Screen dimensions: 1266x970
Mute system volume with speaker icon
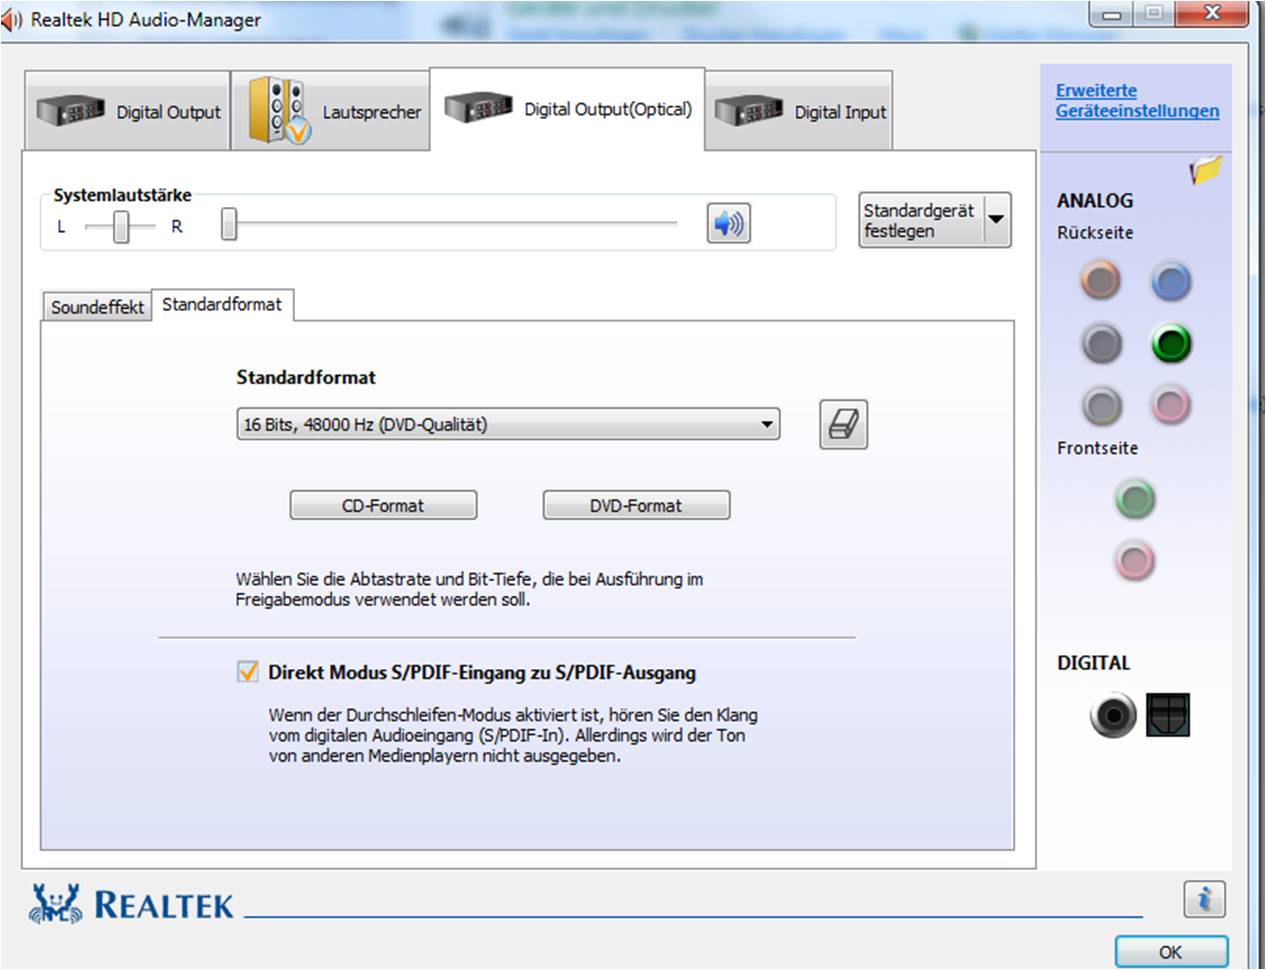point(729,223)
